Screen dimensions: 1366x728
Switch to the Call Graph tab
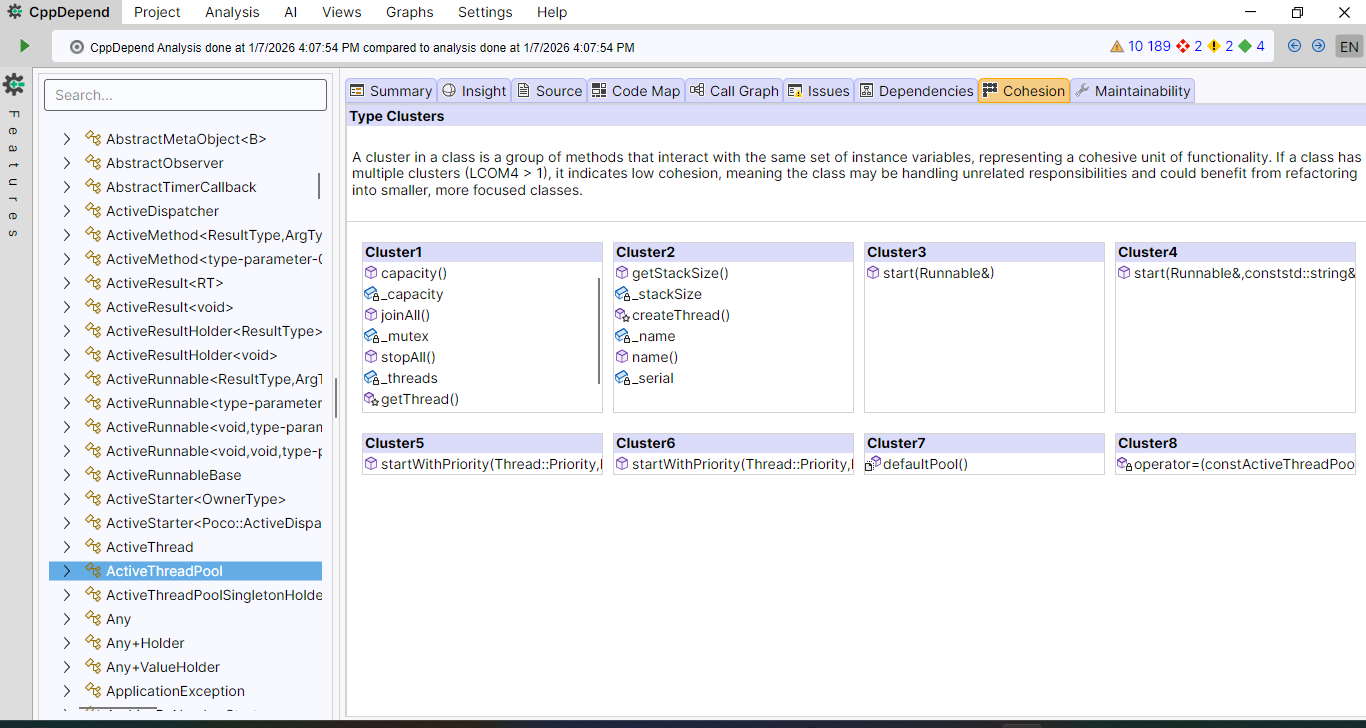pyautogui.click(x=733, y=91)
